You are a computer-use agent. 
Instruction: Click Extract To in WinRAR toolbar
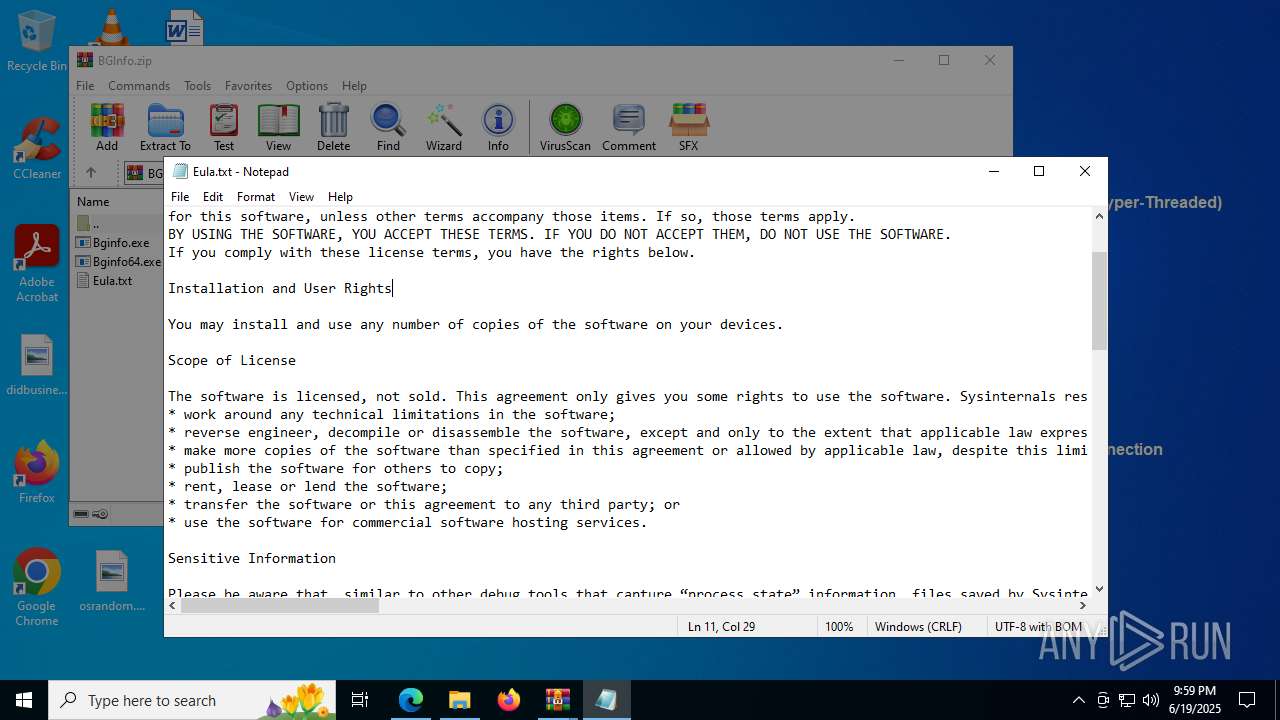pyautogui.click(x=165, y=127)
